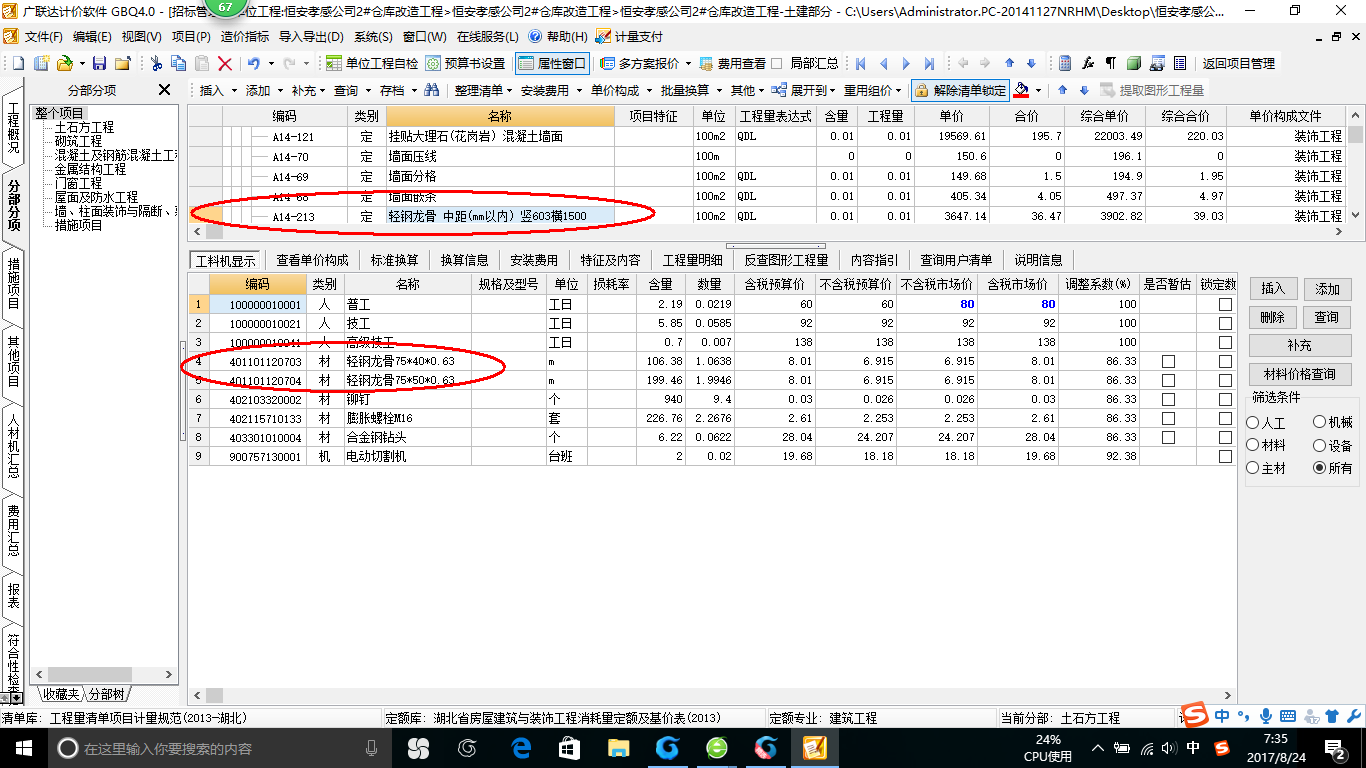Tick 锁定数量 checkbox for 普工 row
Screen dimensions: 1366x768
click(1225, 304)
